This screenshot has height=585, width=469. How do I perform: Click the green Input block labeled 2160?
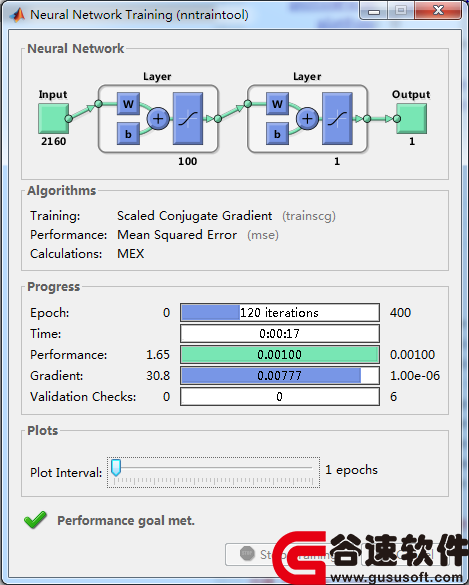click(53, 119)
